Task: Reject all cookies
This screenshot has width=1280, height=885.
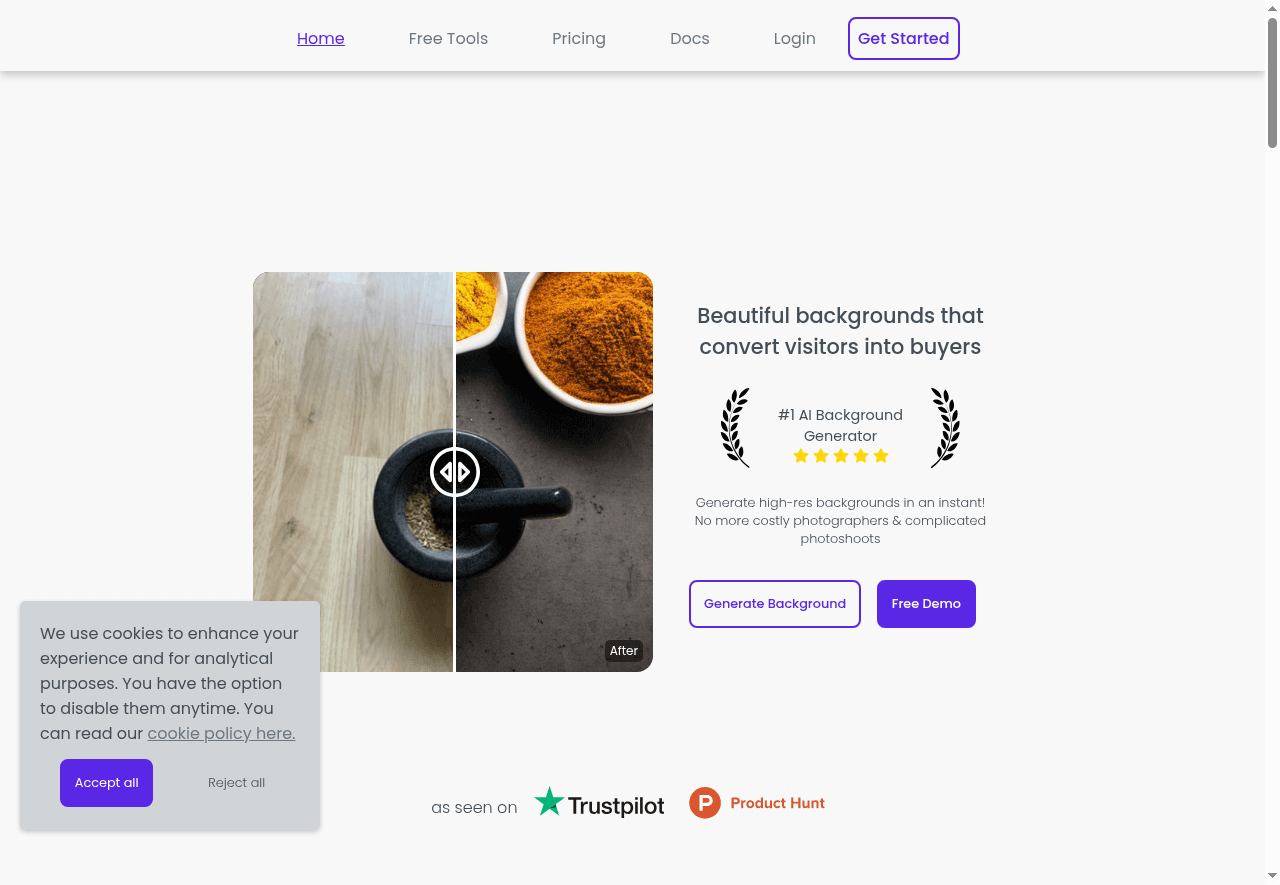Action: click(x=237, y=783)
